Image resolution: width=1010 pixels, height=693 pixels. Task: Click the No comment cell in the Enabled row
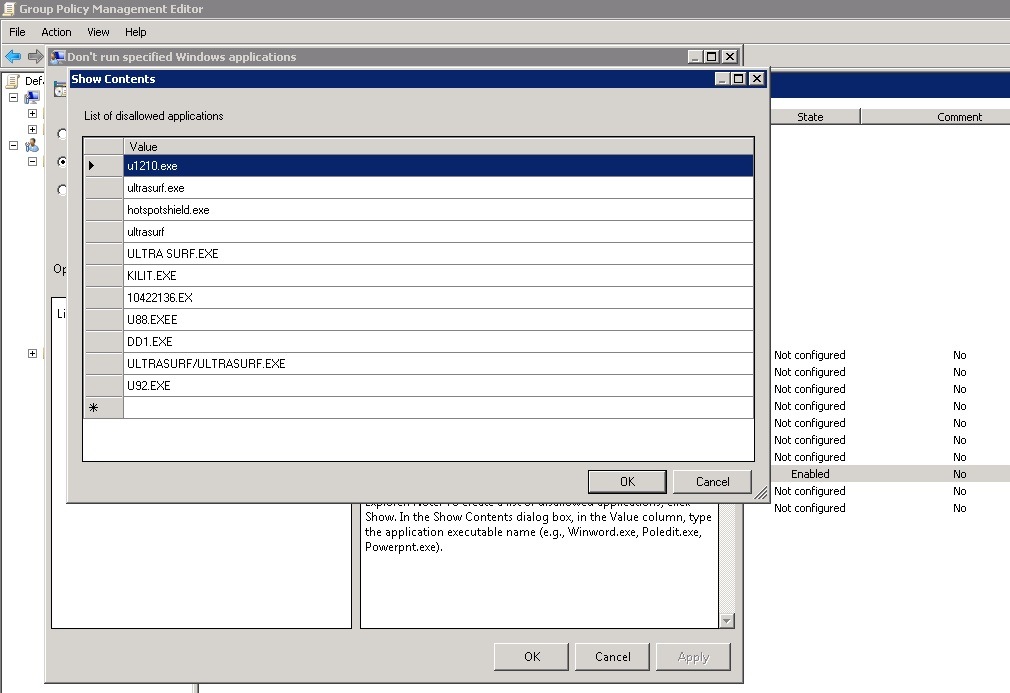(959, 474)
